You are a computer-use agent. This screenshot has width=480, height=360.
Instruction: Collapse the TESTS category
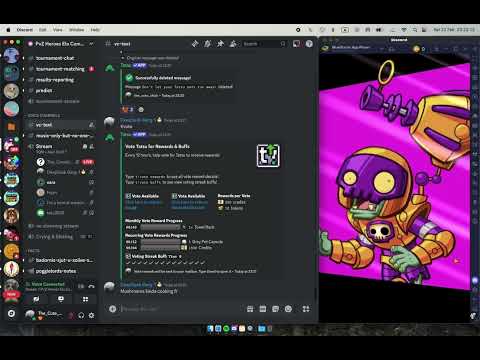[33, 250]
